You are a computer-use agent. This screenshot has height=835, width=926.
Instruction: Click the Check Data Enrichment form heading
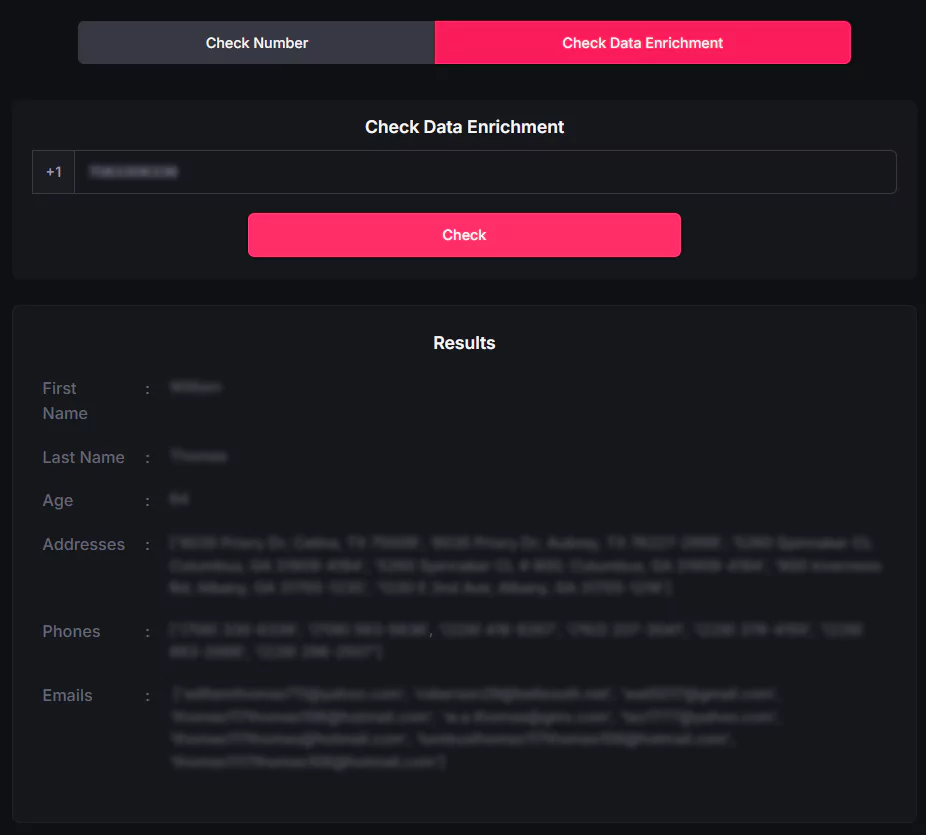(x=464, y=127)
